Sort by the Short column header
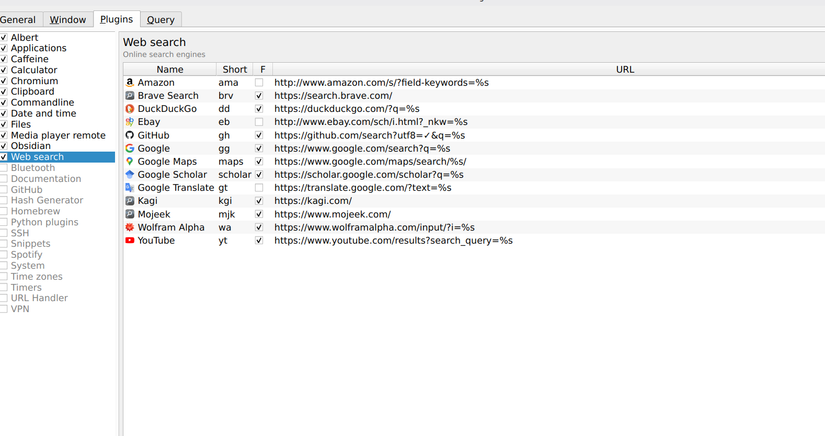This screenshot has height=436, width=825. coord(235,69)
